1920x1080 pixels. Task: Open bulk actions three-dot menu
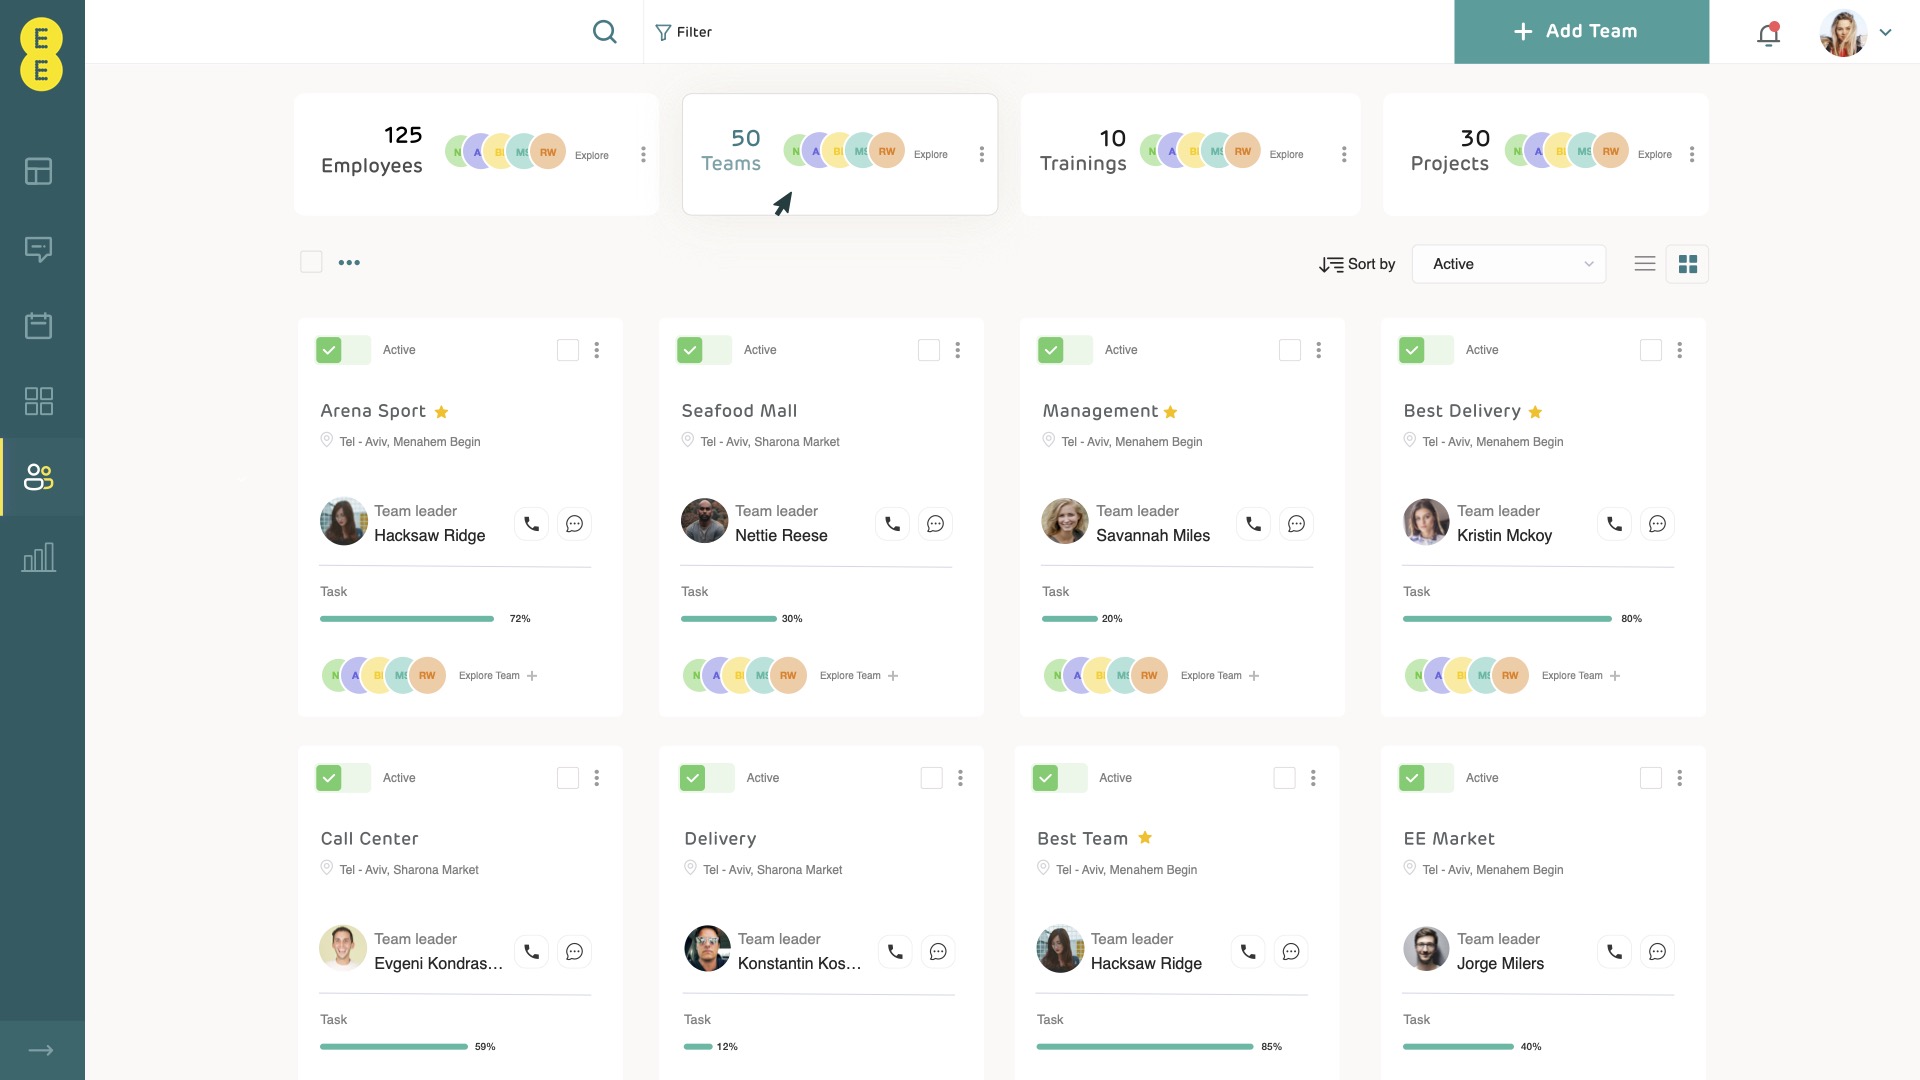click(349, 263)
